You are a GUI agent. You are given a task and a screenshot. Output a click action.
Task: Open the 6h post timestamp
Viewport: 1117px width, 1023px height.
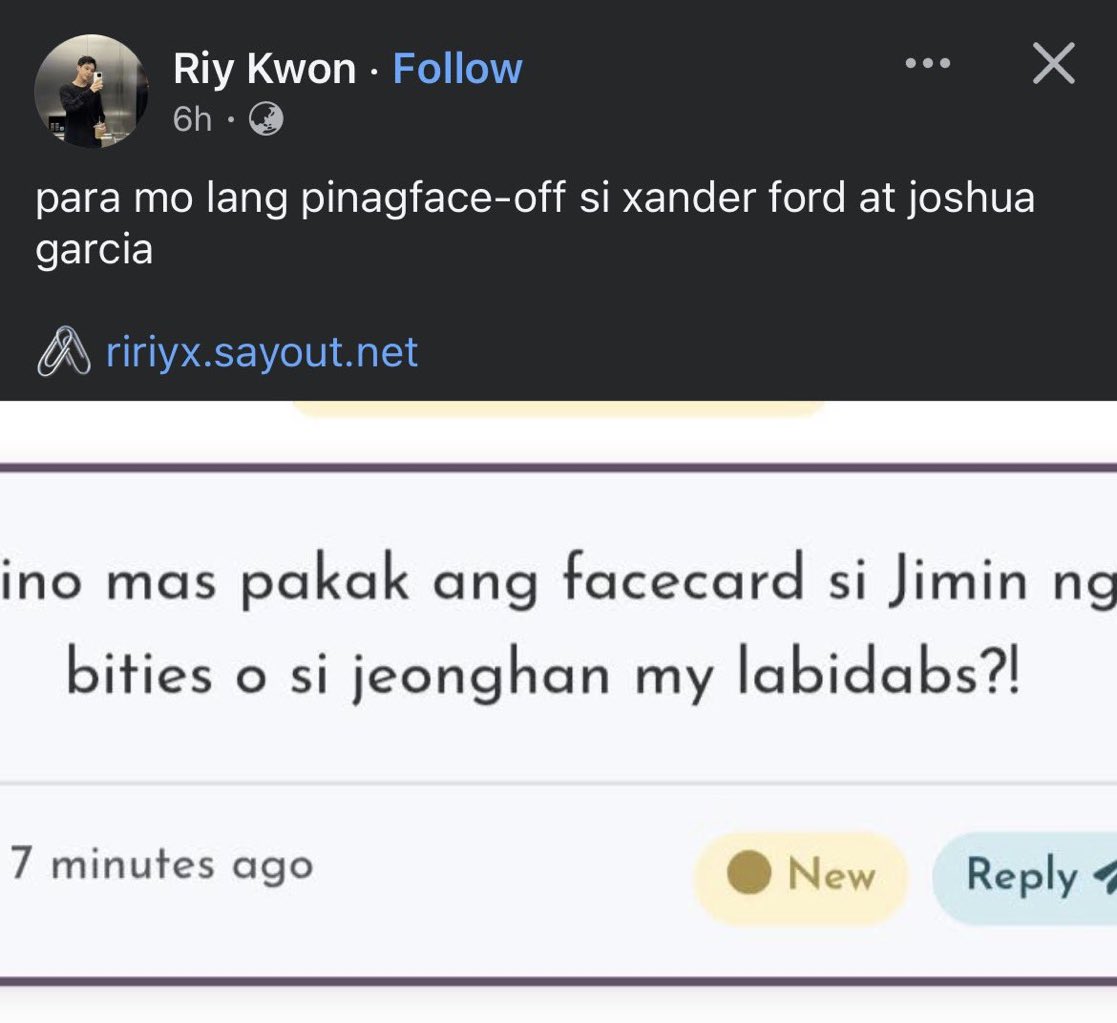[192, 119]
